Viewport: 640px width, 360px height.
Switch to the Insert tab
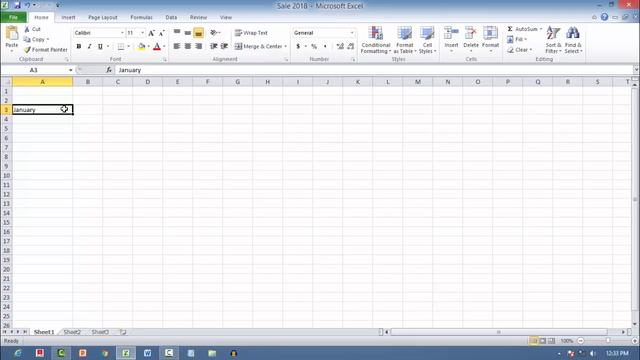click(x=68, y=18)
